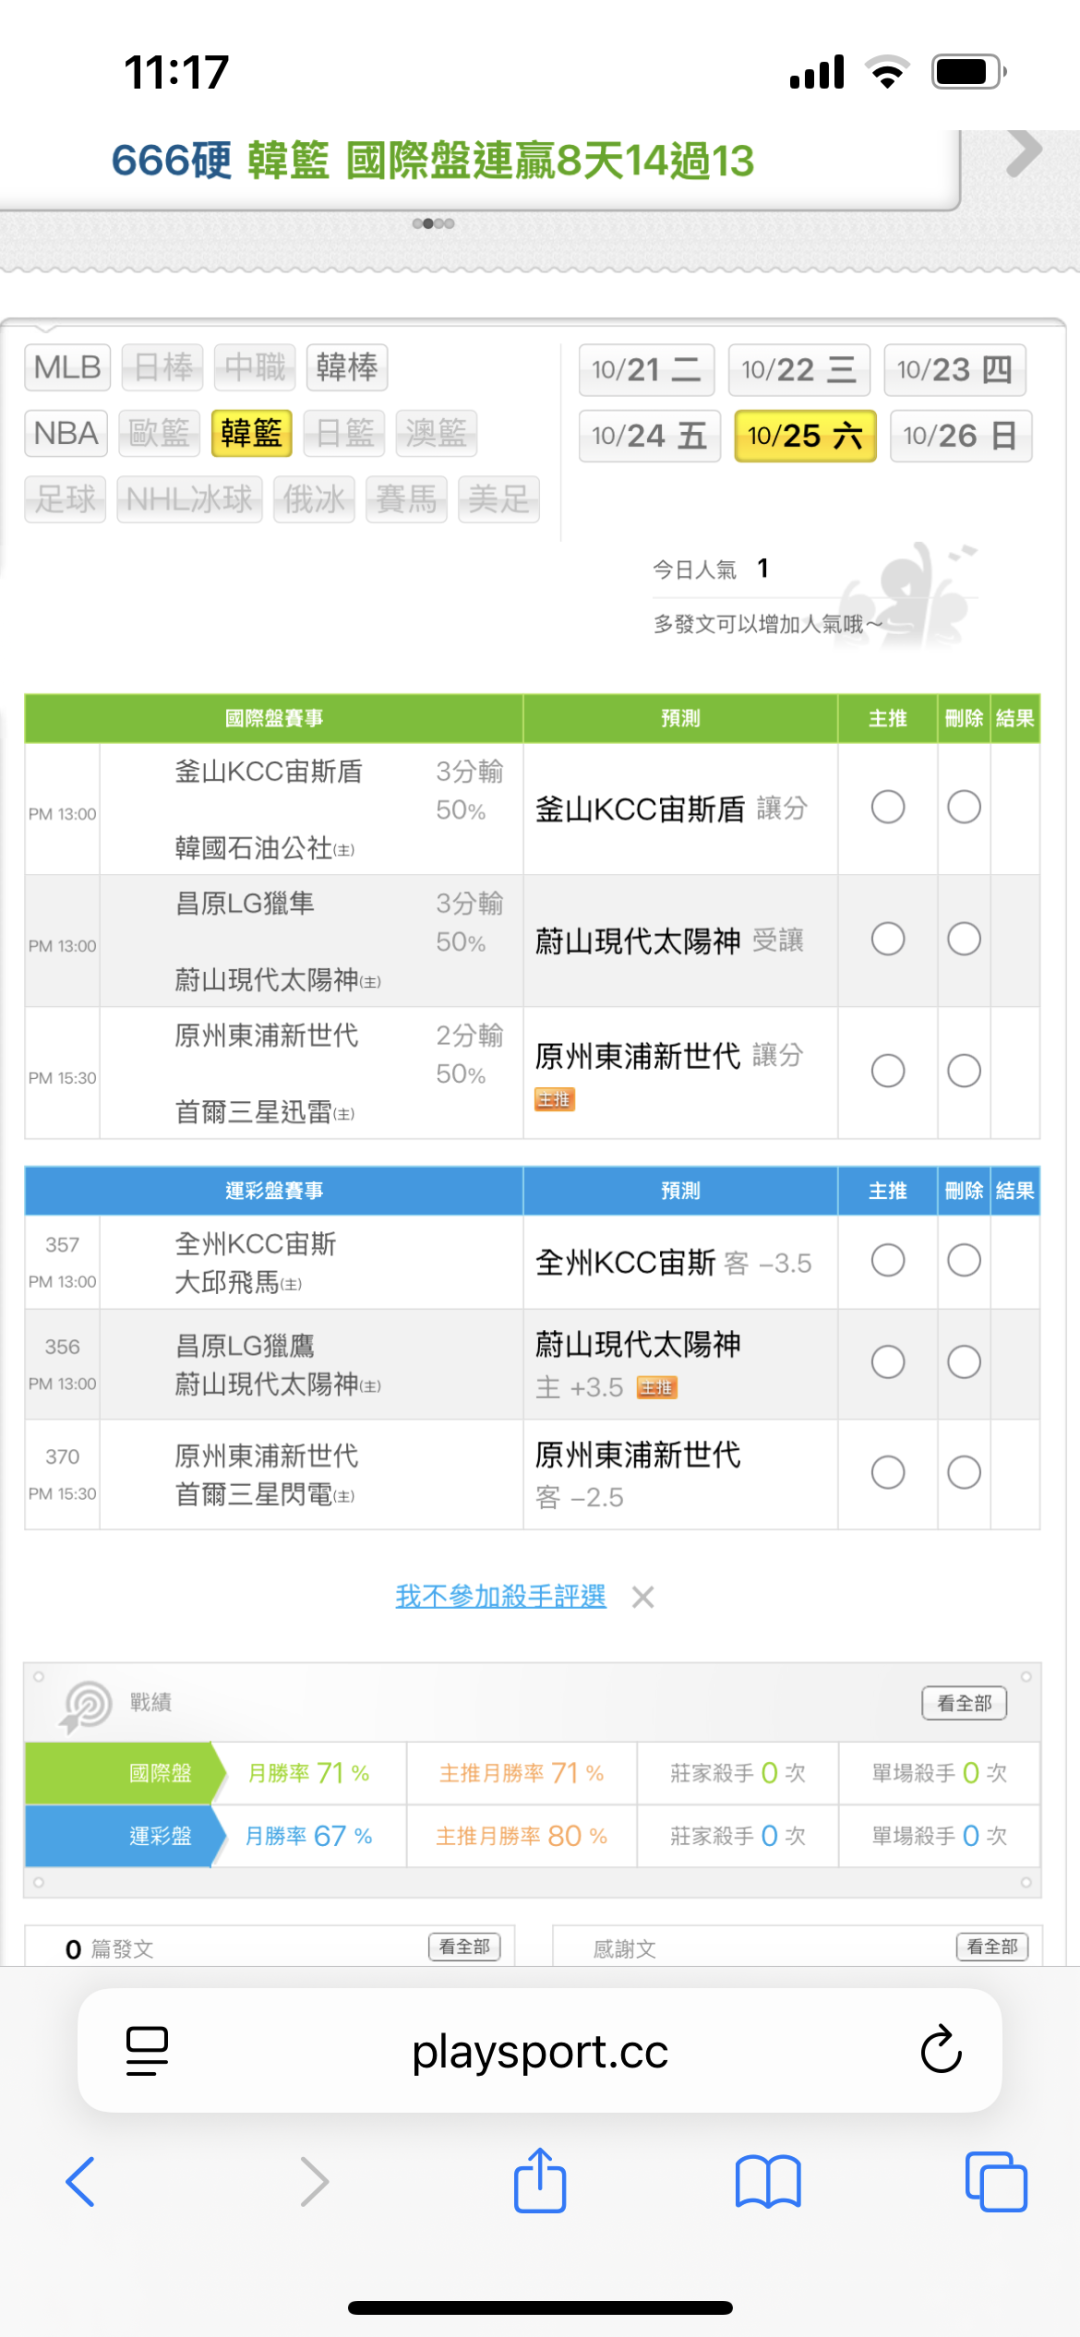
Task: Select 主推 radio for lottery game 357
Action: (x=888, y=1260)
